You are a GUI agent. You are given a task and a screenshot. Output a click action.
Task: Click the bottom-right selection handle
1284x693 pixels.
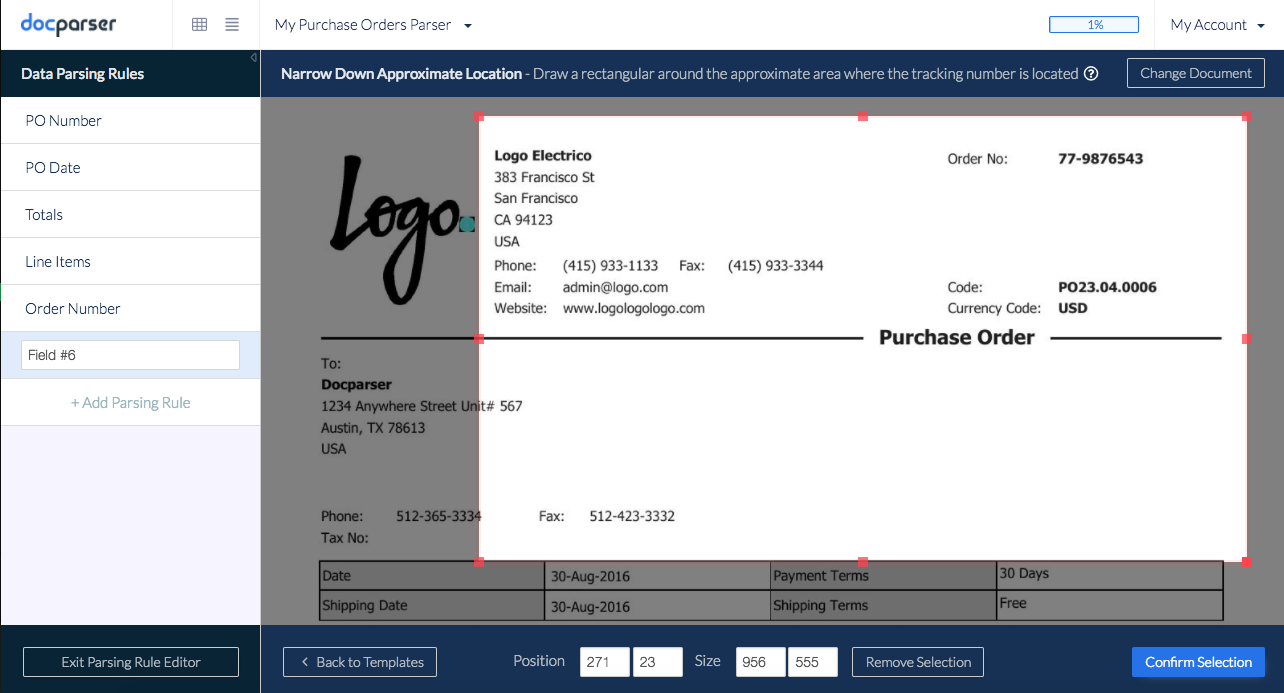tap(1246, 562)
